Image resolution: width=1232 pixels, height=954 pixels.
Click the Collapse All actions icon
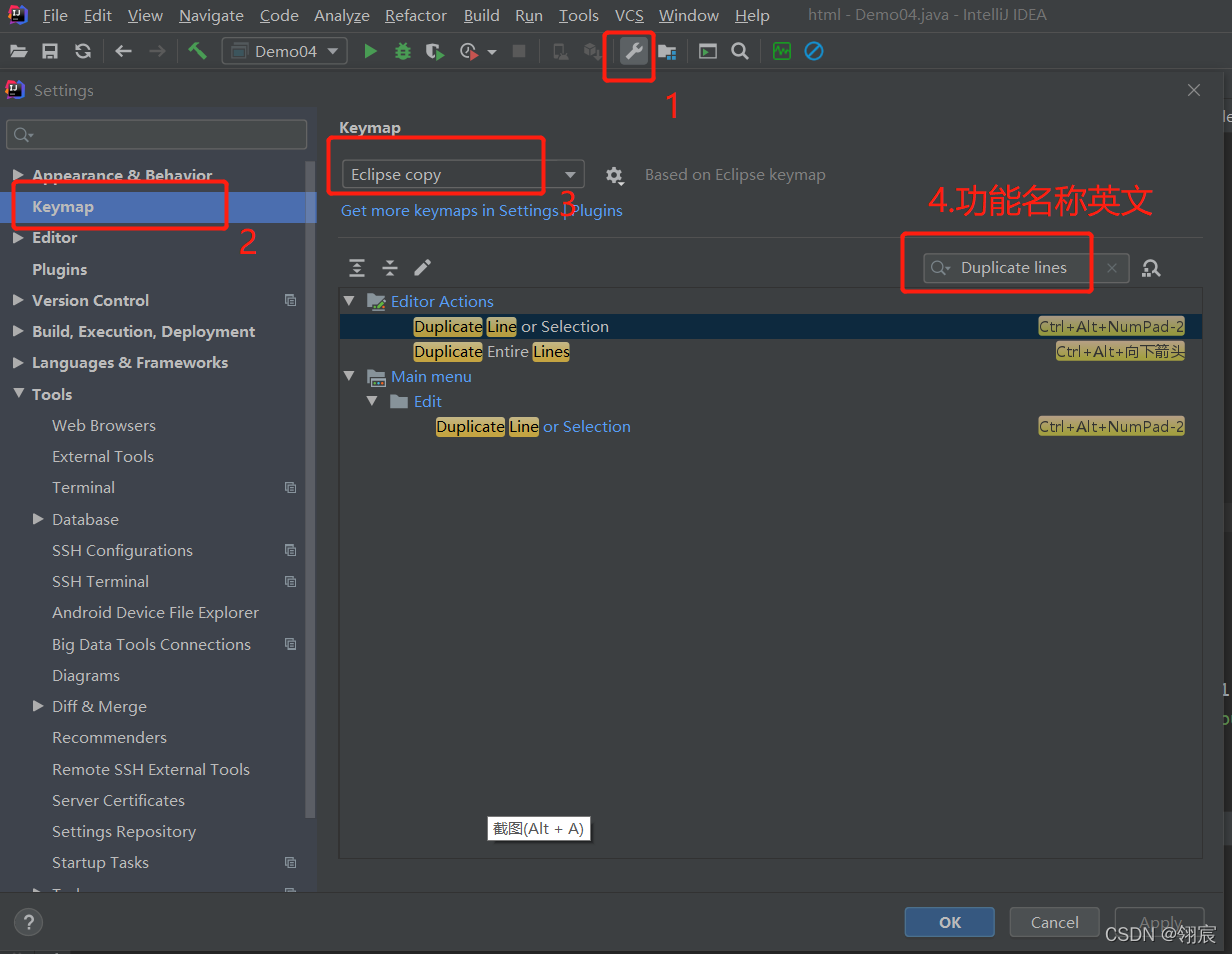(390, 268)
